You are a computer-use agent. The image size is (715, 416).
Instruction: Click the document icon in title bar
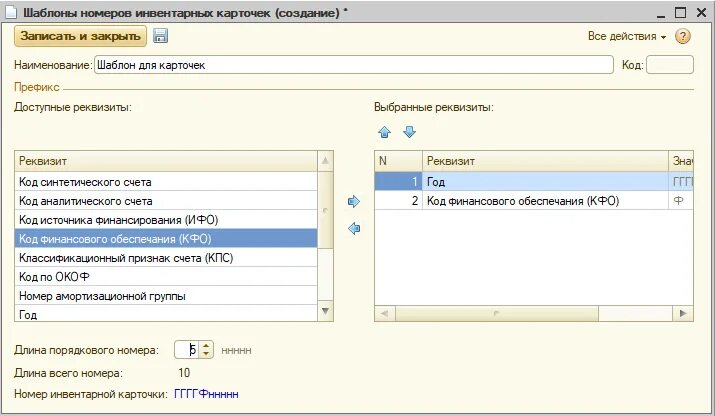pos(11,12)
